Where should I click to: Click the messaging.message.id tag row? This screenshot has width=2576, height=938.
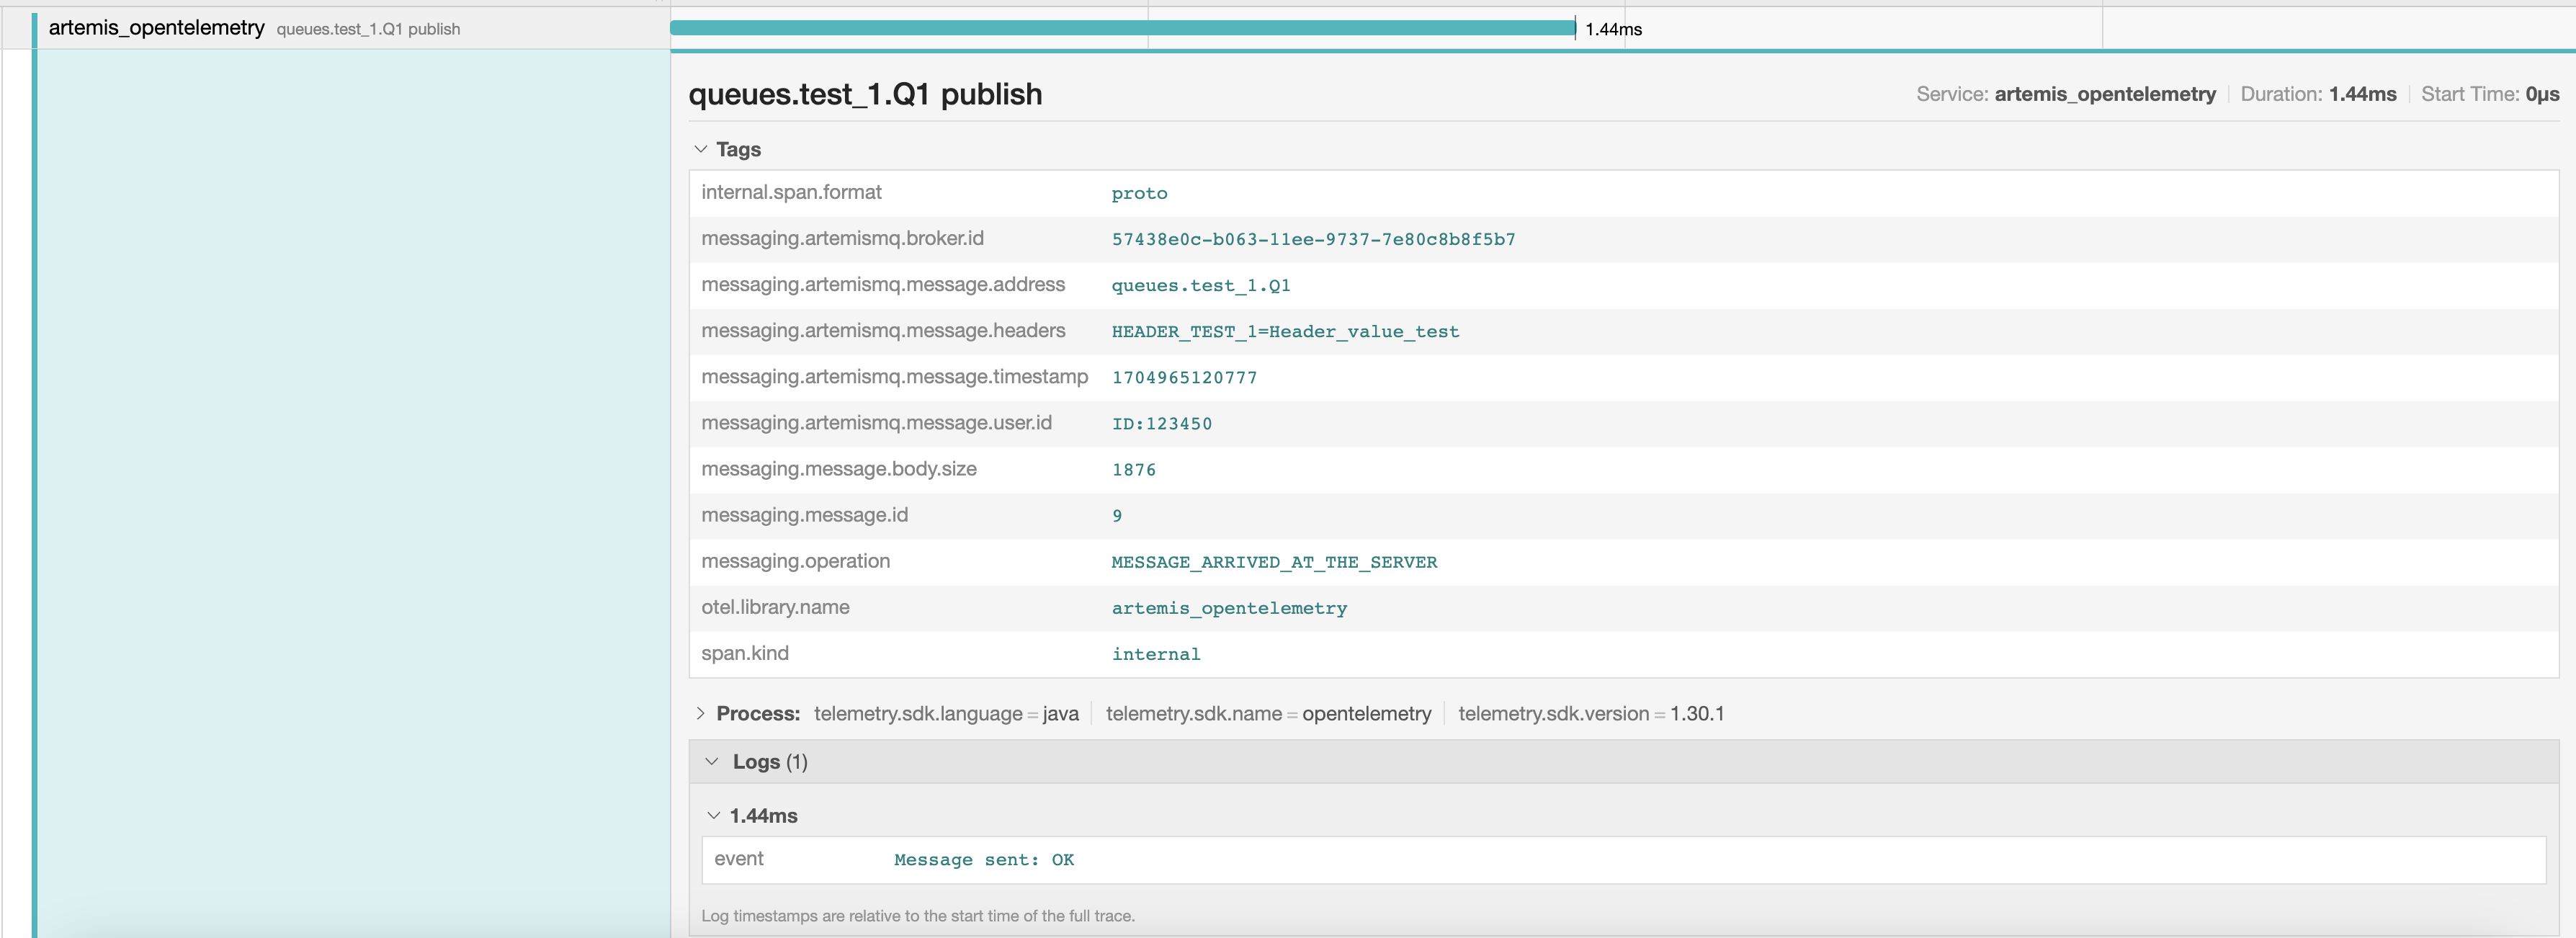click(804, 515)
